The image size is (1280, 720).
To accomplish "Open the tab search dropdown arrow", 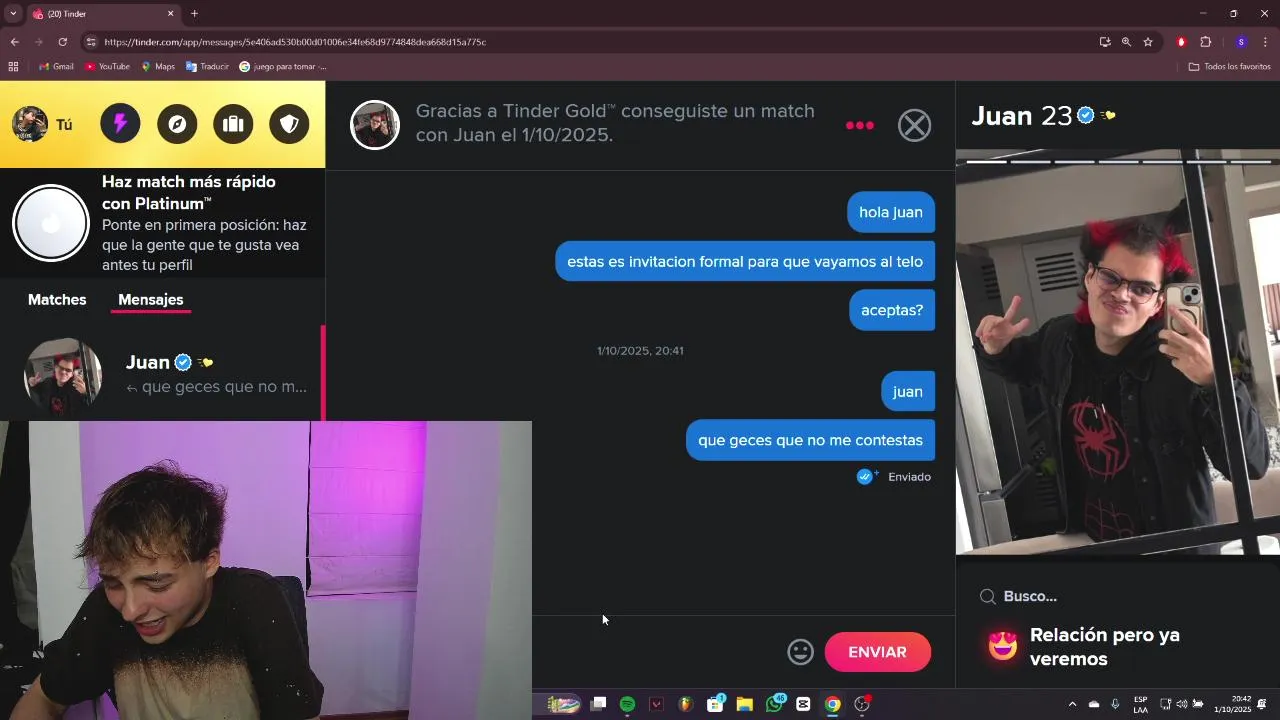I will [13, 14].
